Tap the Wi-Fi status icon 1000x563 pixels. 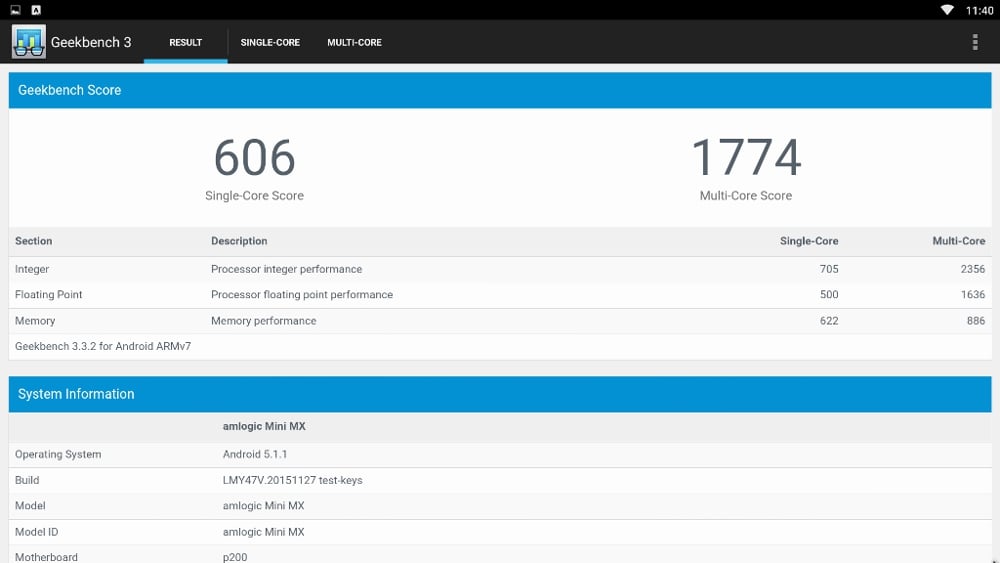947,10
